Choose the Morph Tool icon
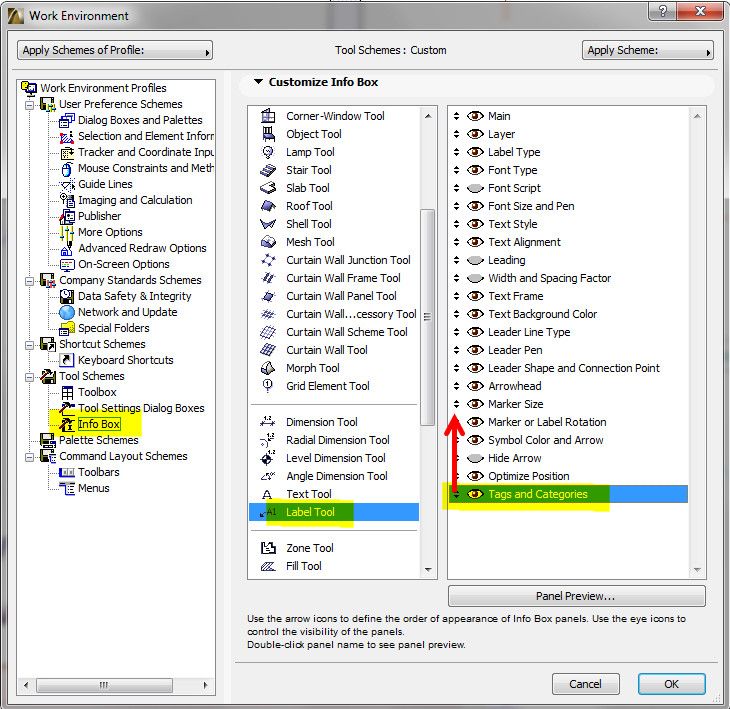The height and width of the screenshot is (709, 730). 268,368
